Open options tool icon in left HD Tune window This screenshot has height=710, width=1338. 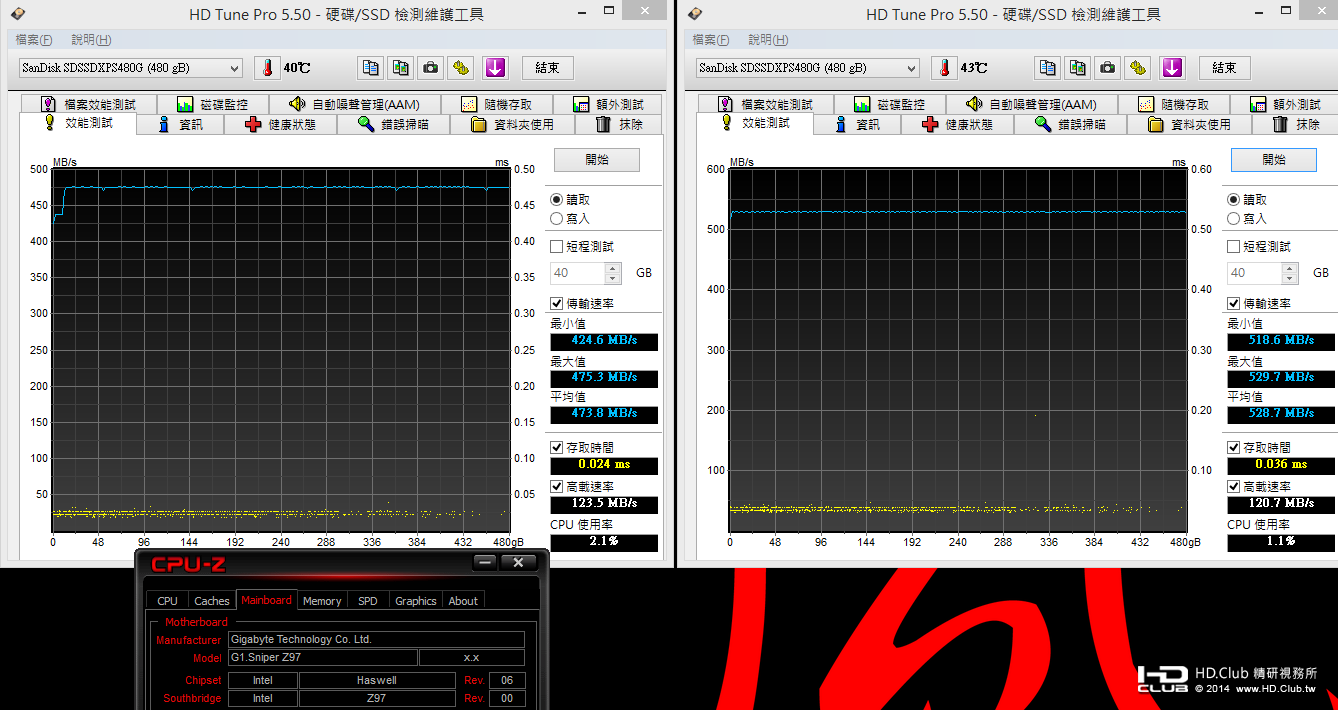click(x=461, y=68)
